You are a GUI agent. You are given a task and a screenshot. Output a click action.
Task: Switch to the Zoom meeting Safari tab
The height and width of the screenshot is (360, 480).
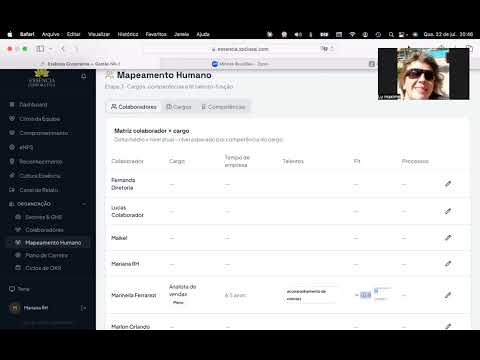[x=240, y=64]
